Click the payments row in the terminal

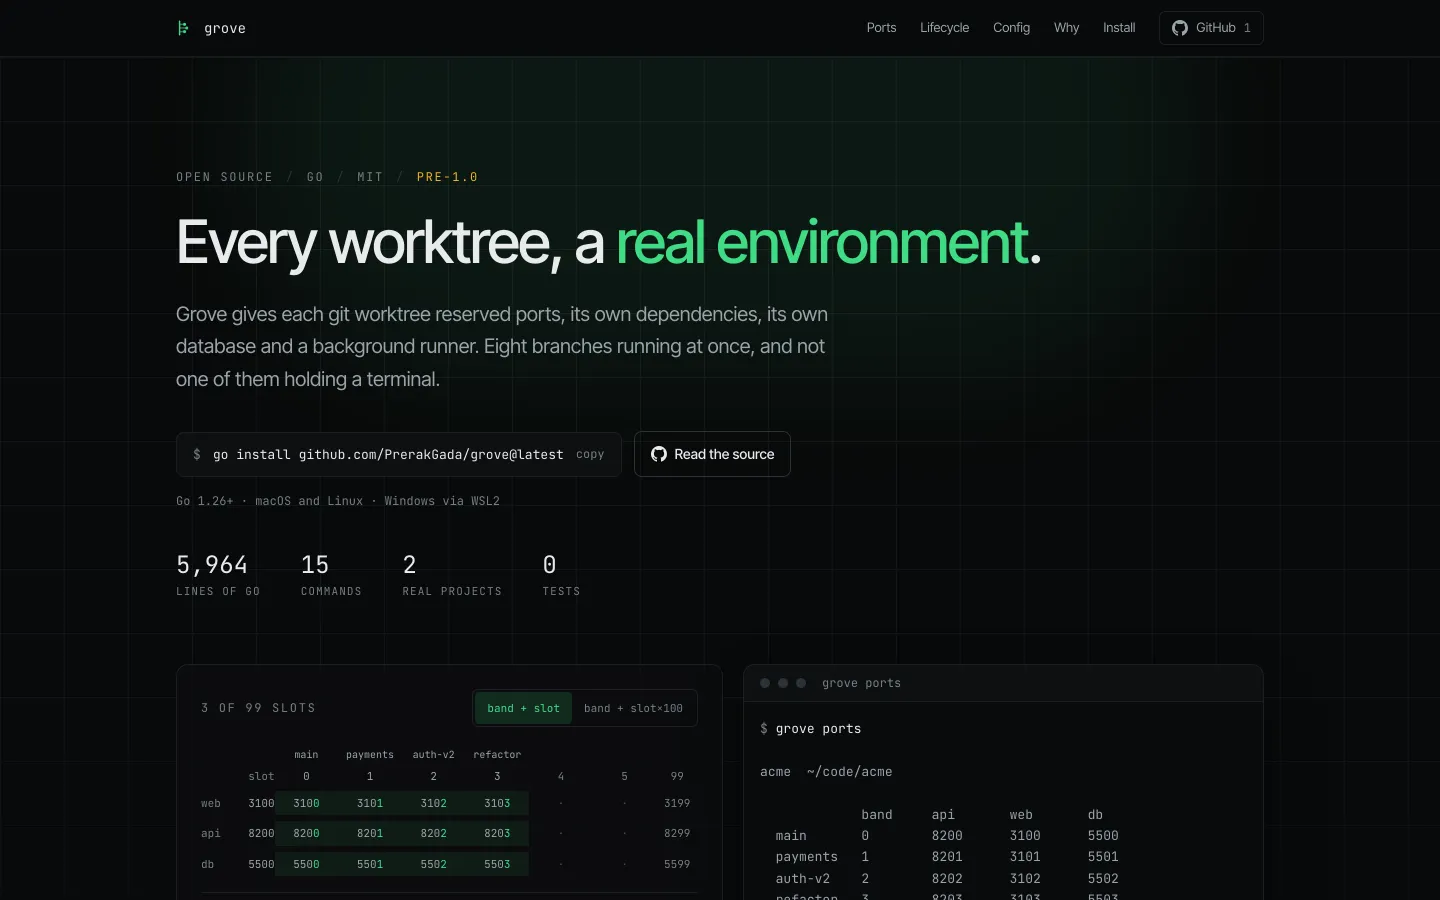tap(947, 857)
